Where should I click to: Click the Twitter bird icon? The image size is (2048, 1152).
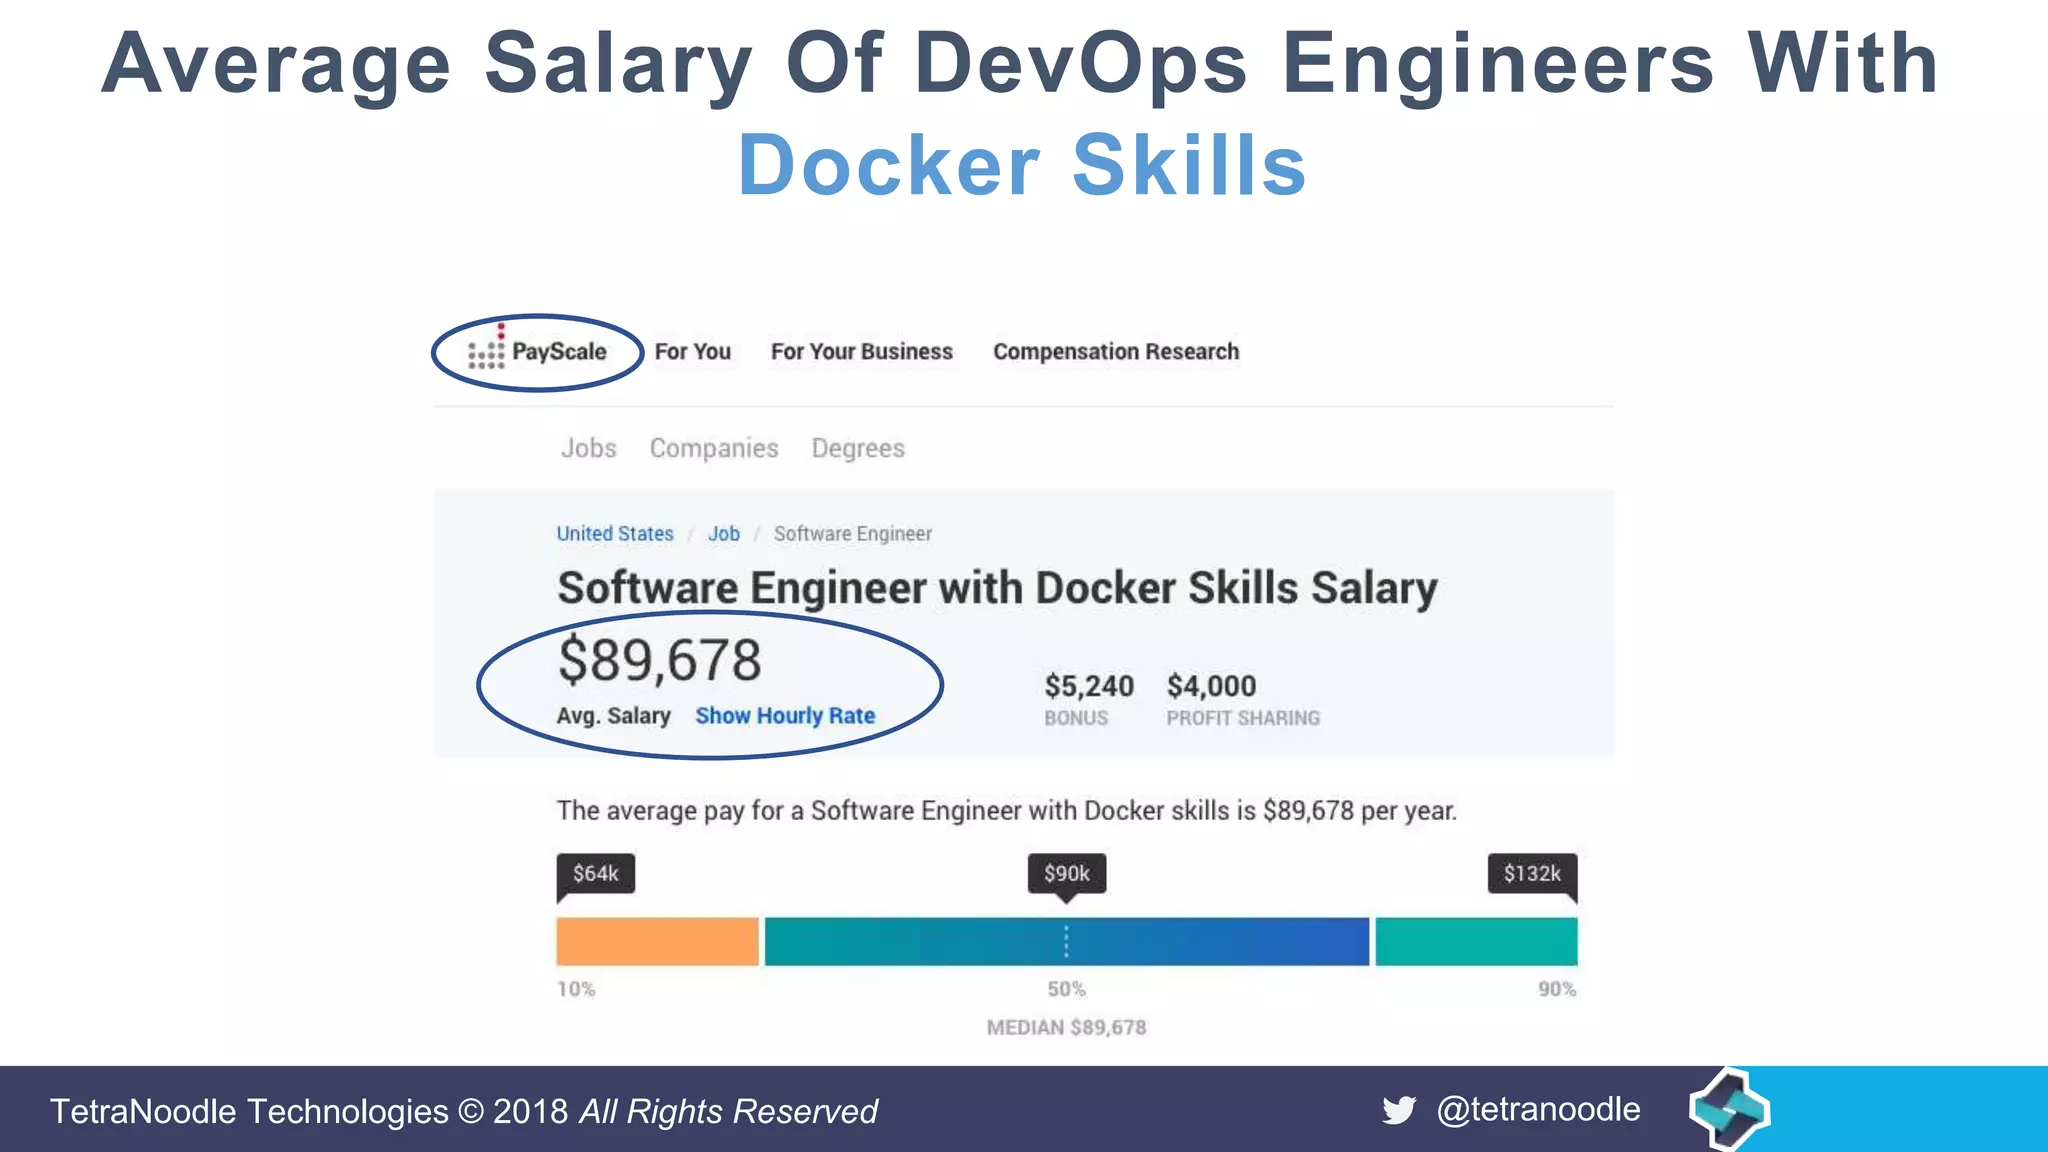coord(1399,1110)
